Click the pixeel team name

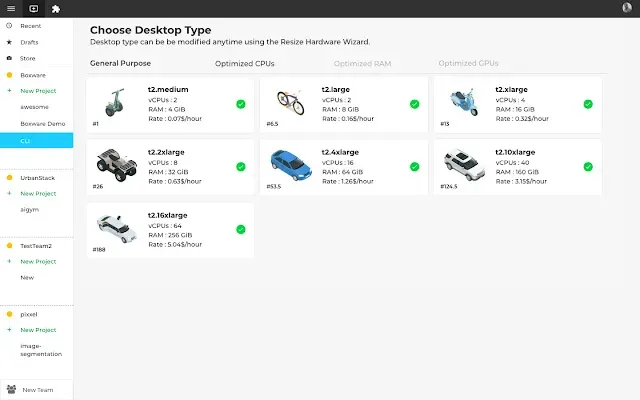point(29,314)
